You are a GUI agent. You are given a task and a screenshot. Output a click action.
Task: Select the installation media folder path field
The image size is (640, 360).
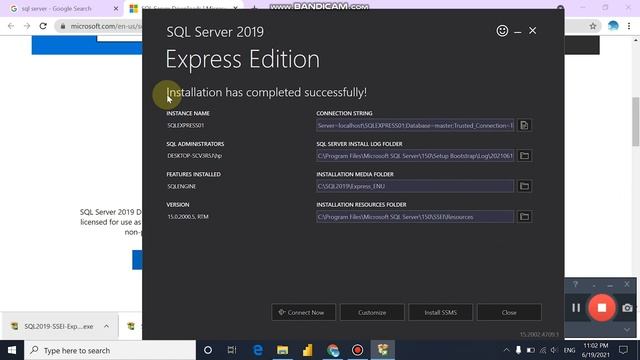415,186
